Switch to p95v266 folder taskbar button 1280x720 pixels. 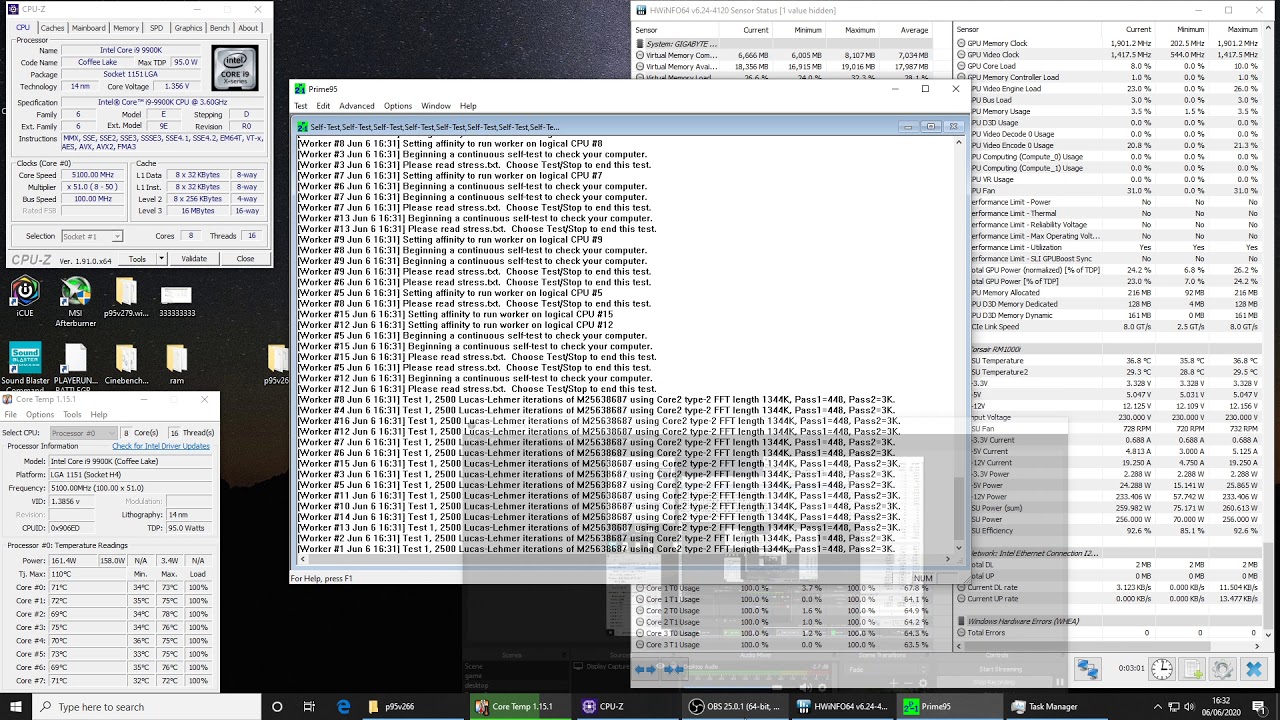(415, 706)
